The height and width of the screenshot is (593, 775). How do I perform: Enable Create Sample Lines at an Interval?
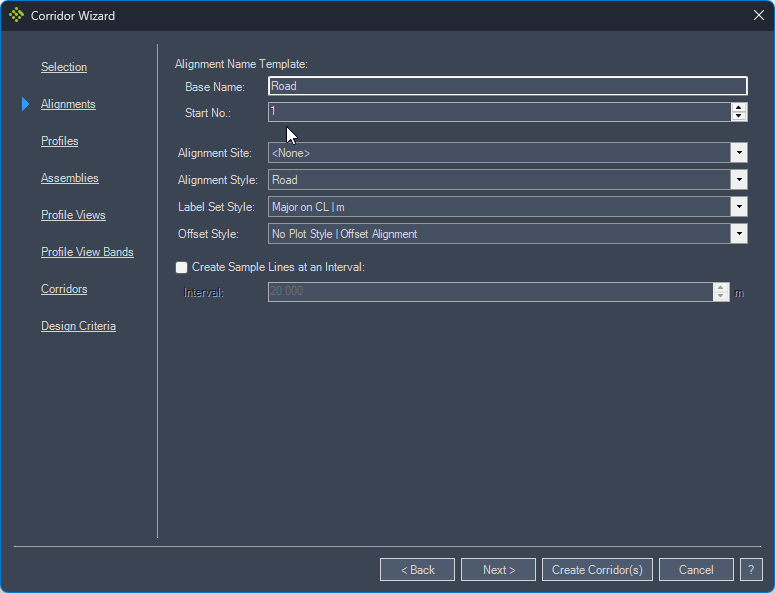point(181,267)
